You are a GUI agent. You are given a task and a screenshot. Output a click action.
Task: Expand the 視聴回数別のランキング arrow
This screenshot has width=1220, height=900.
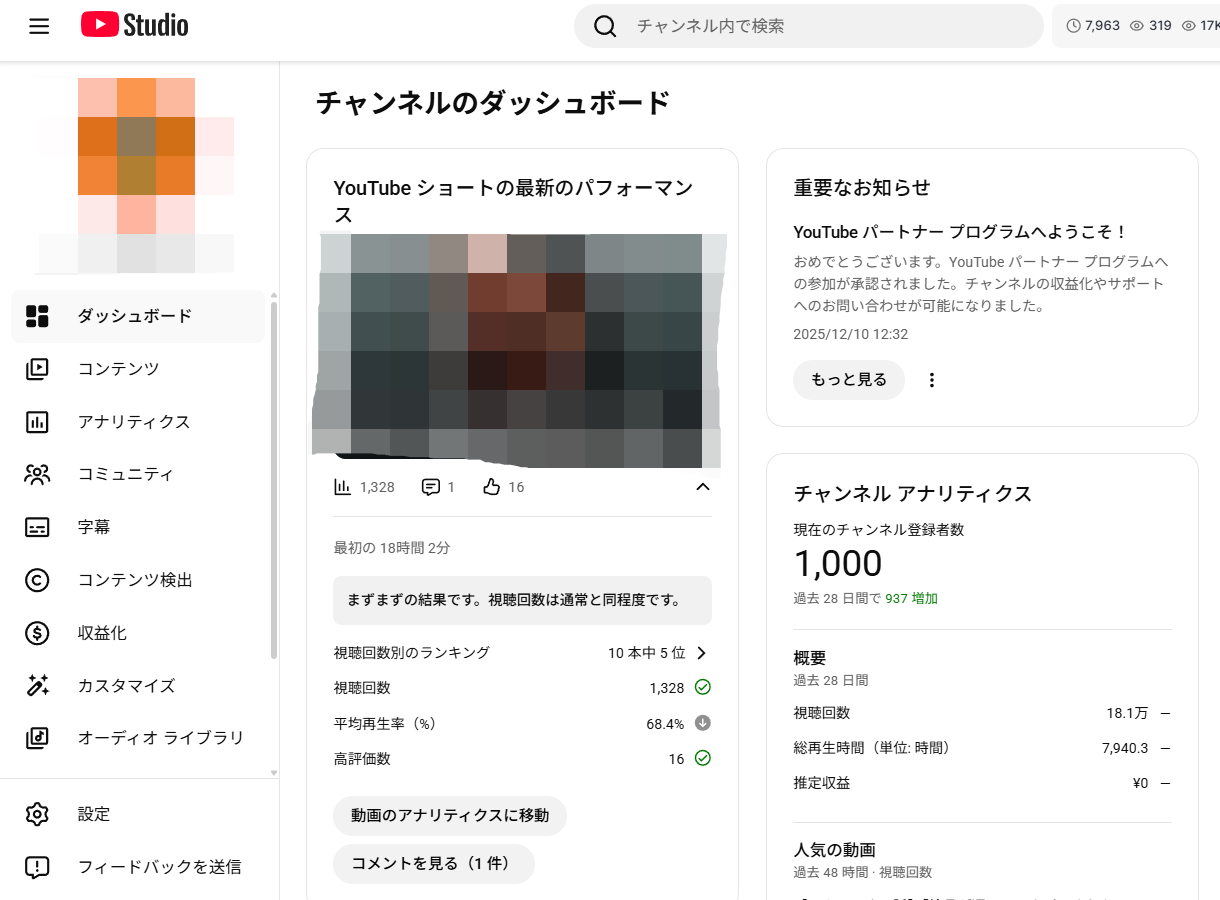point(703,652)
